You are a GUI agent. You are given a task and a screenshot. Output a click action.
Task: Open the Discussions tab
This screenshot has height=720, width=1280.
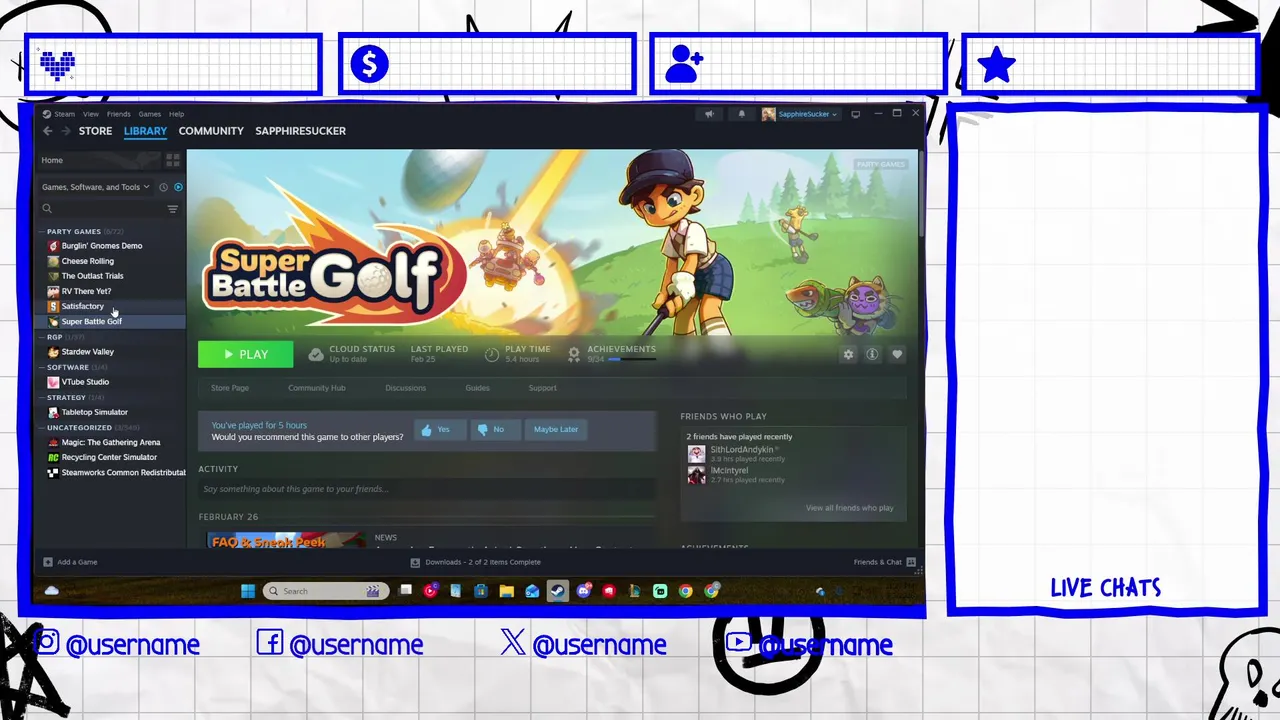click(405, 388)
